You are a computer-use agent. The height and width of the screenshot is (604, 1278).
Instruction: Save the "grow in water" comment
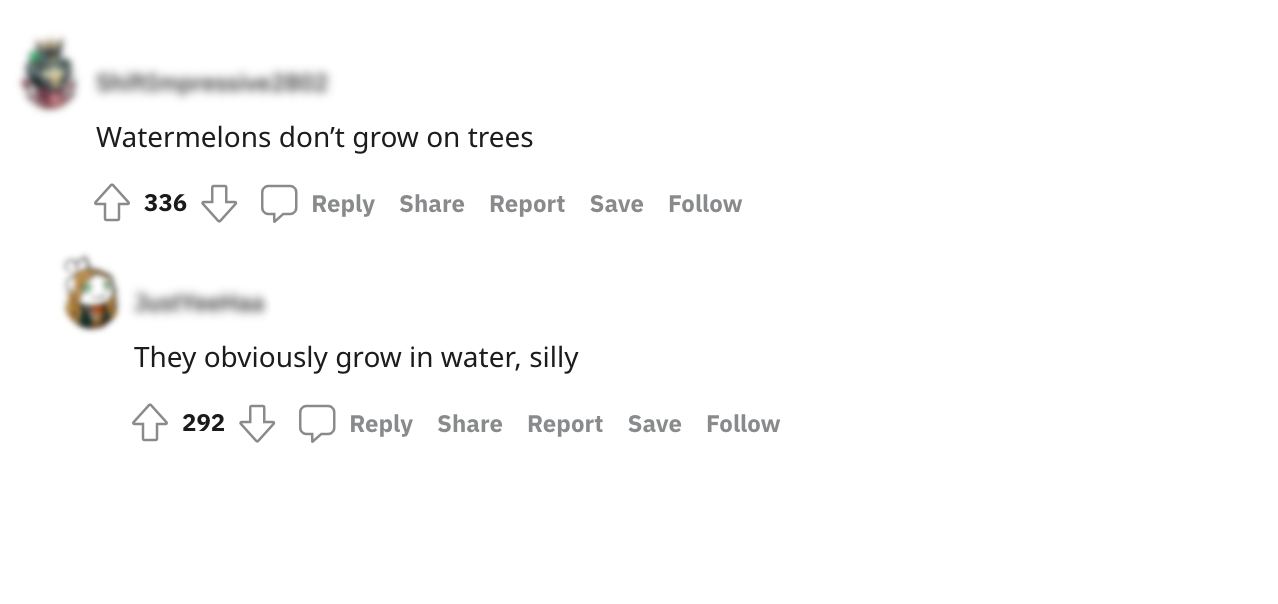654,424
